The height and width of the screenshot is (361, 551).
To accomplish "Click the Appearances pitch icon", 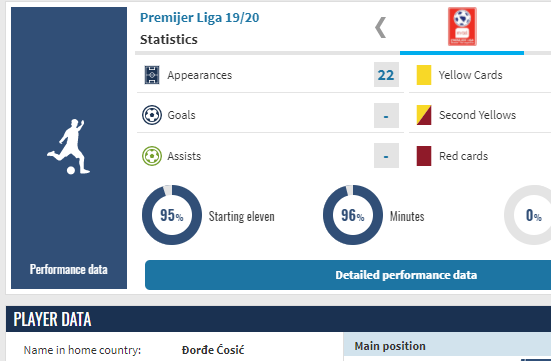I will (152, 75).
